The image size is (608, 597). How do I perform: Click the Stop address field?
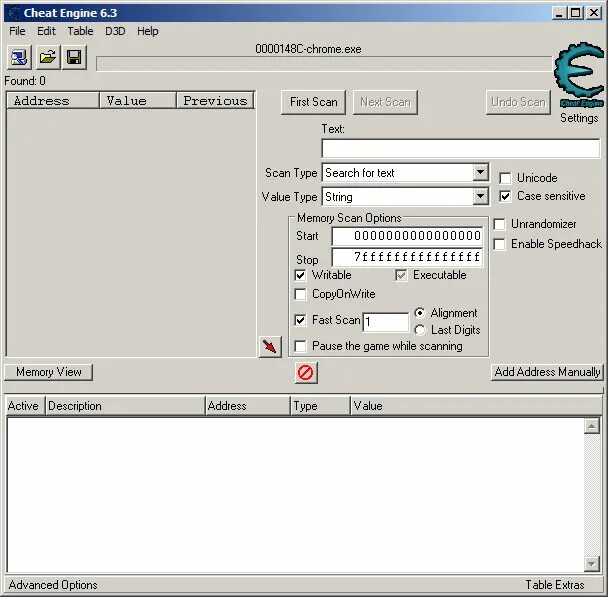(407, 257)
